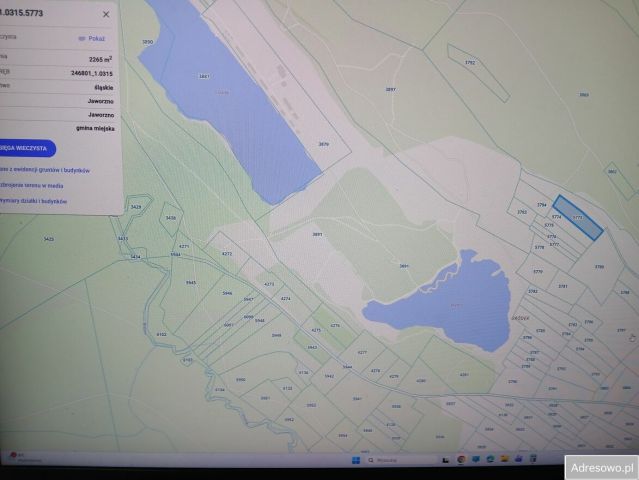The width and height of the screenshot is (639, 480).
Task: Switch to Google Chrome on taskbar
Action: click(x=461, y=460)
